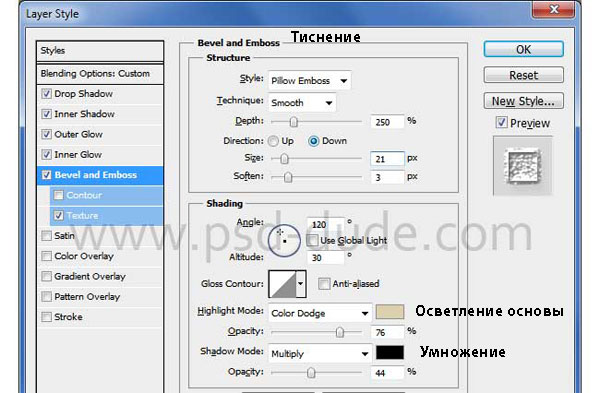Click the Size slider handle
The image size is (600, 393).
click(x=284, y=159)
